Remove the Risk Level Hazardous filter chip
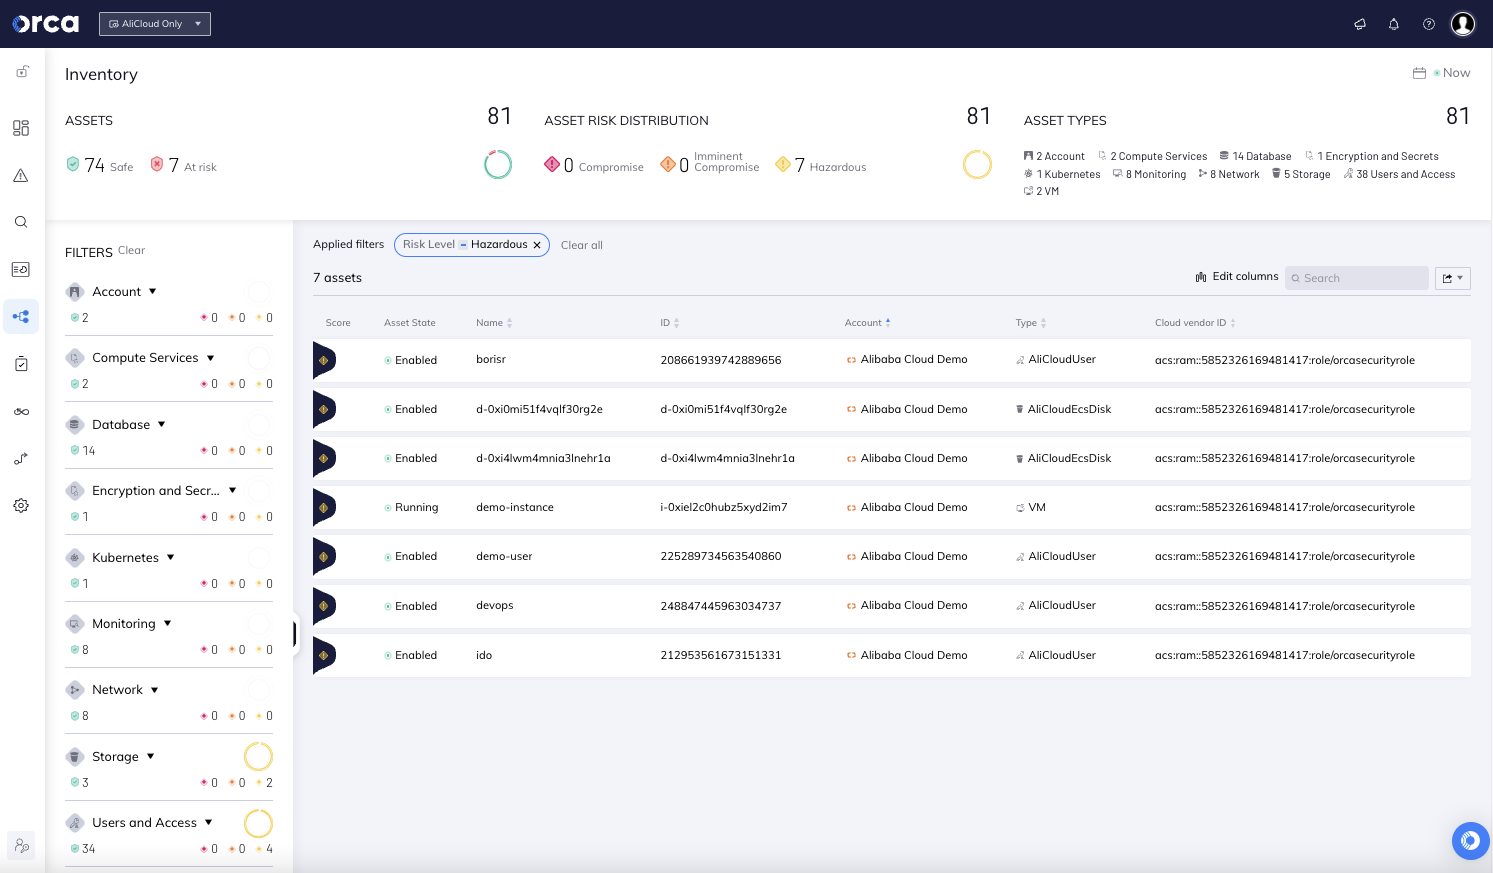The image size is (1493, 873). 537,244
